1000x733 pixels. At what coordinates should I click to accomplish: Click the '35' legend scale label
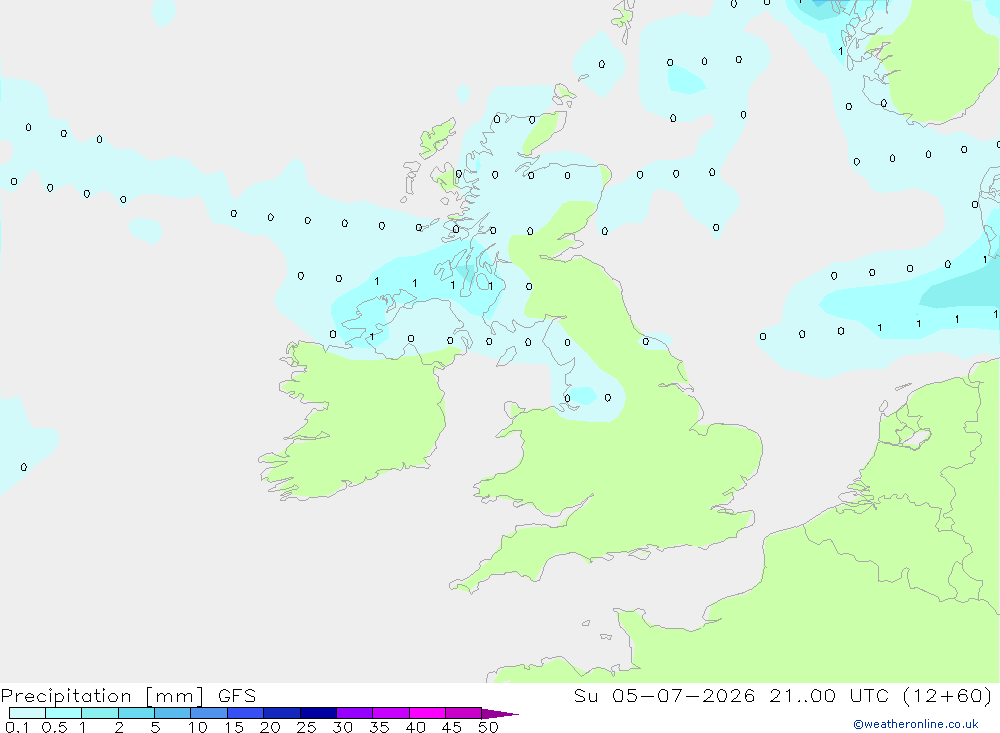(379, 727)
